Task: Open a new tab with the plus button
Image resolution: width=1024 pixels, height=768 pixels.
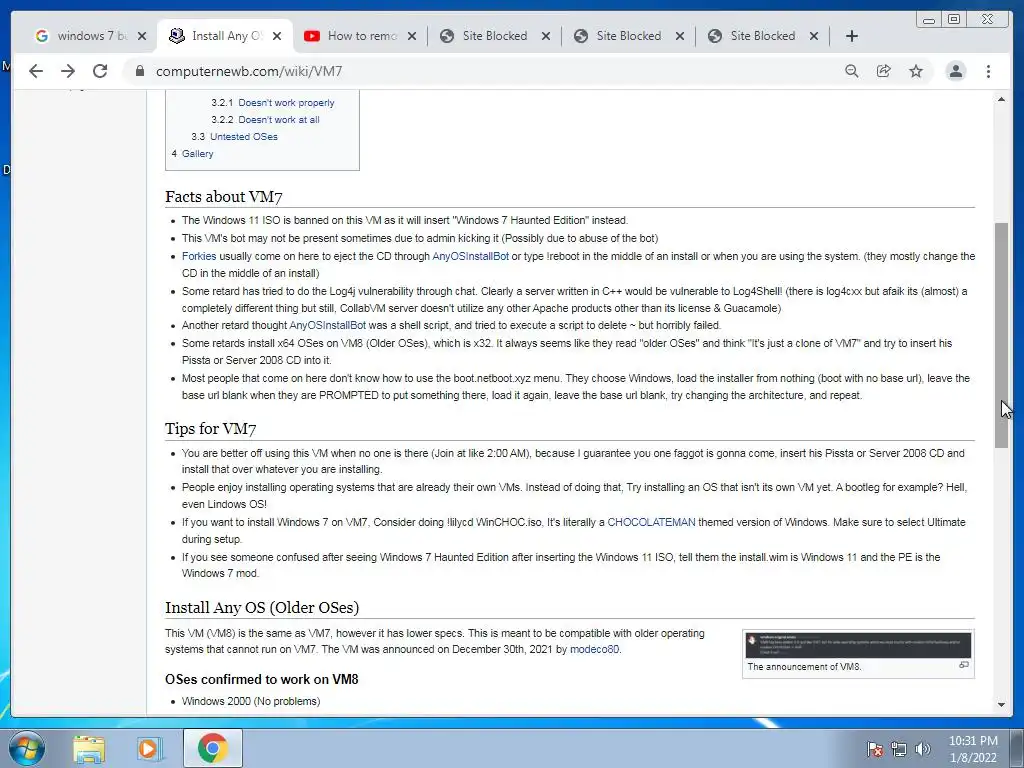Action: 852,36
